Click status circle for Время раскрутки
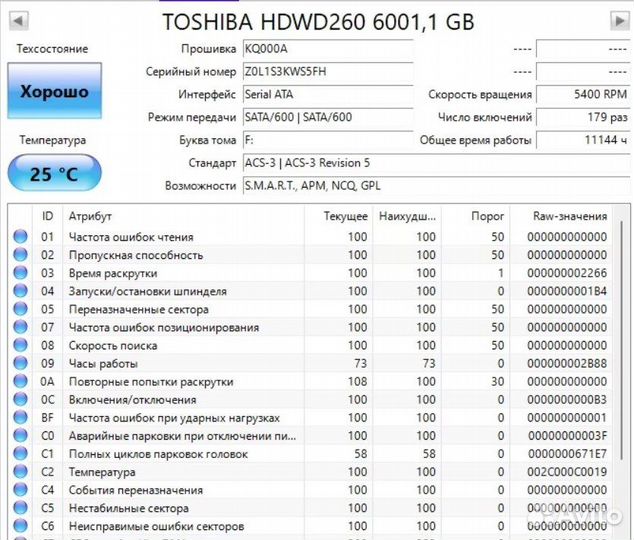Viewport: 634px width, 540px height. 20,273
